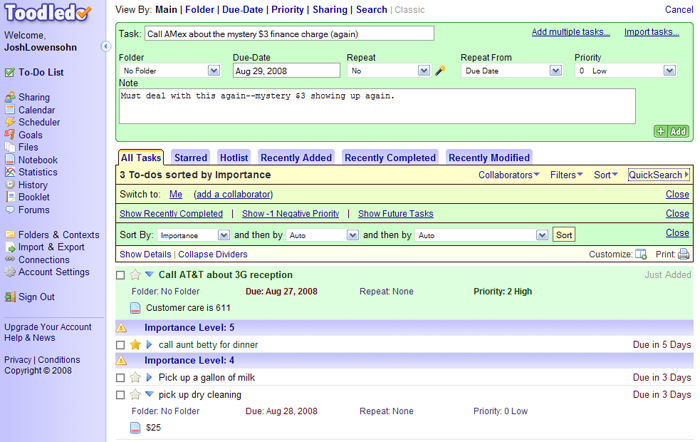Open the 'Add multiple tasks...' link

click(x=570, y=32)
